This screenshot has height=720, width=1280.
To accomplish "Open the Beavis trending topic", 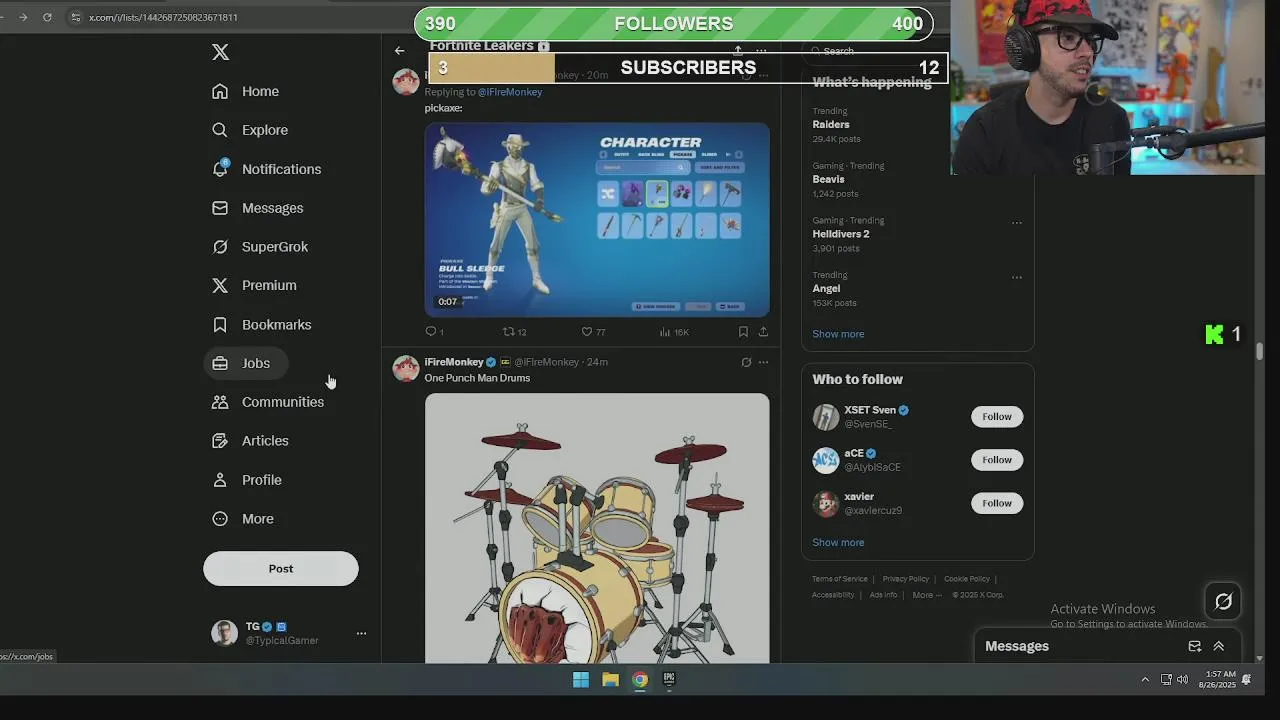I will coord(828,179).
